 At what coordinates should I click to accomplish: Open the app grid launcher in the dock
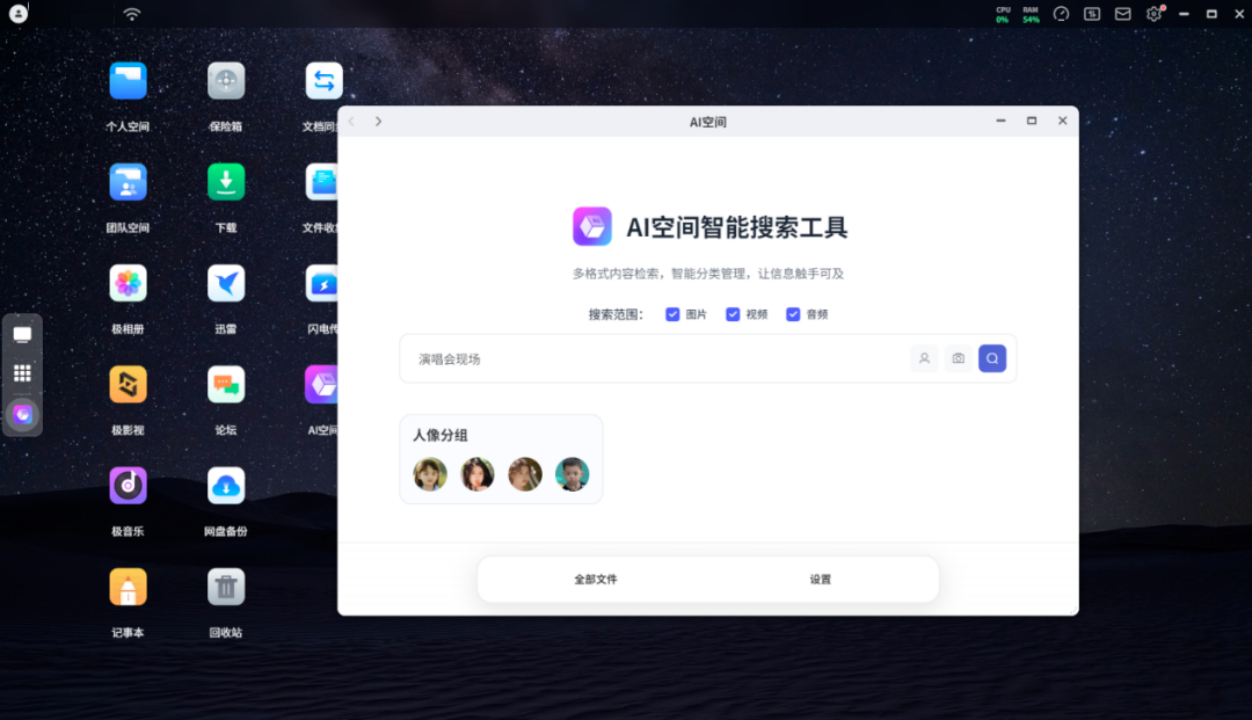(22, 373)
